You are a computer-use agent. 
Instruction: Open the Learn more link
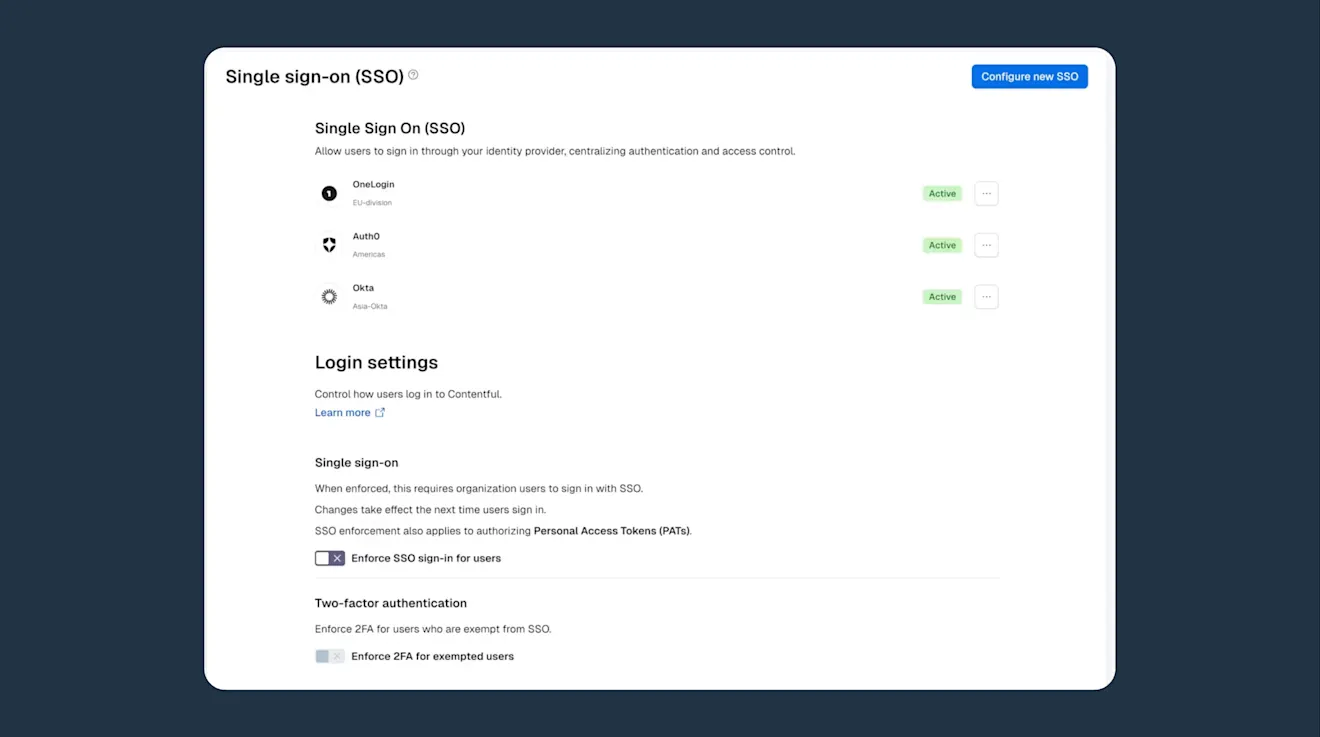343,413
